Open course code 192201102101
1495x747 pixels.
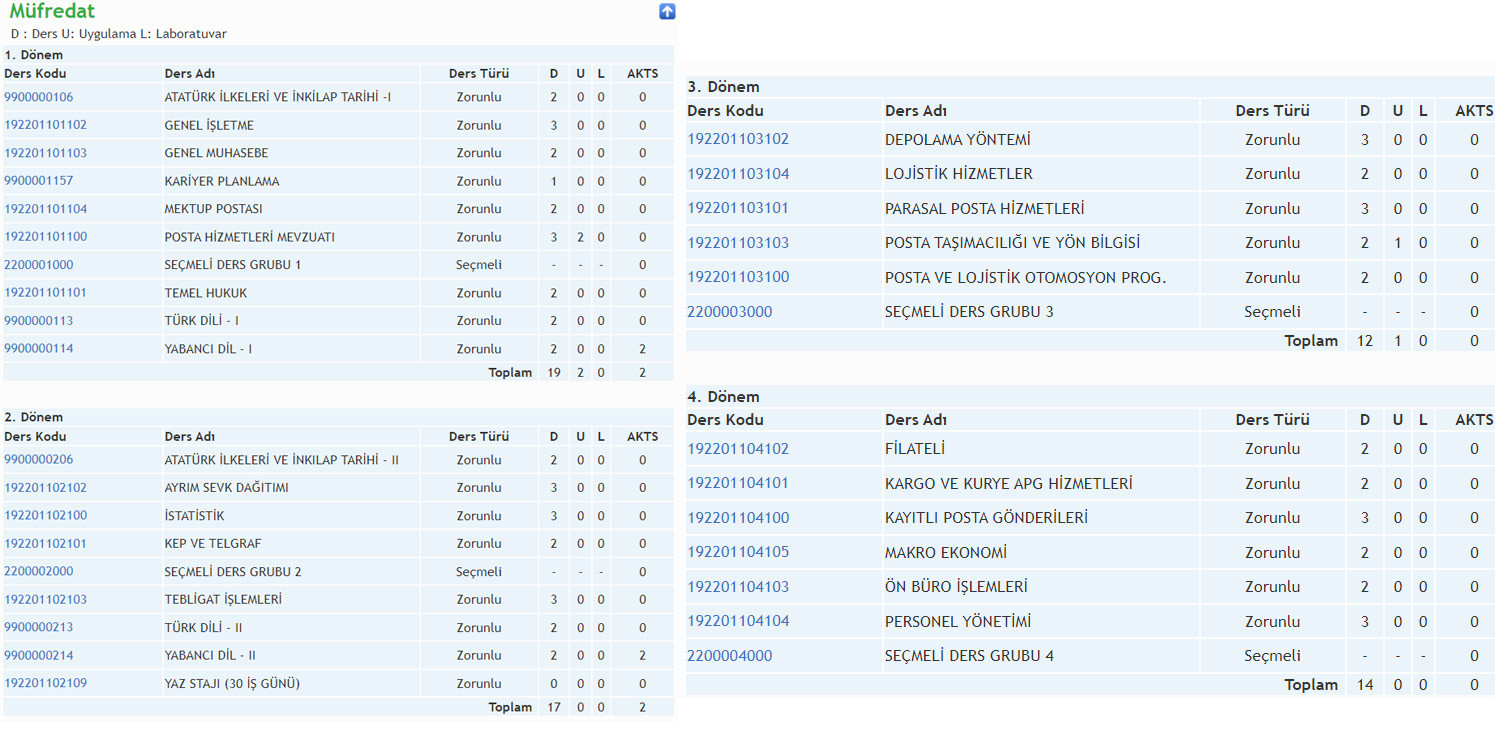(x=46, y=544)
